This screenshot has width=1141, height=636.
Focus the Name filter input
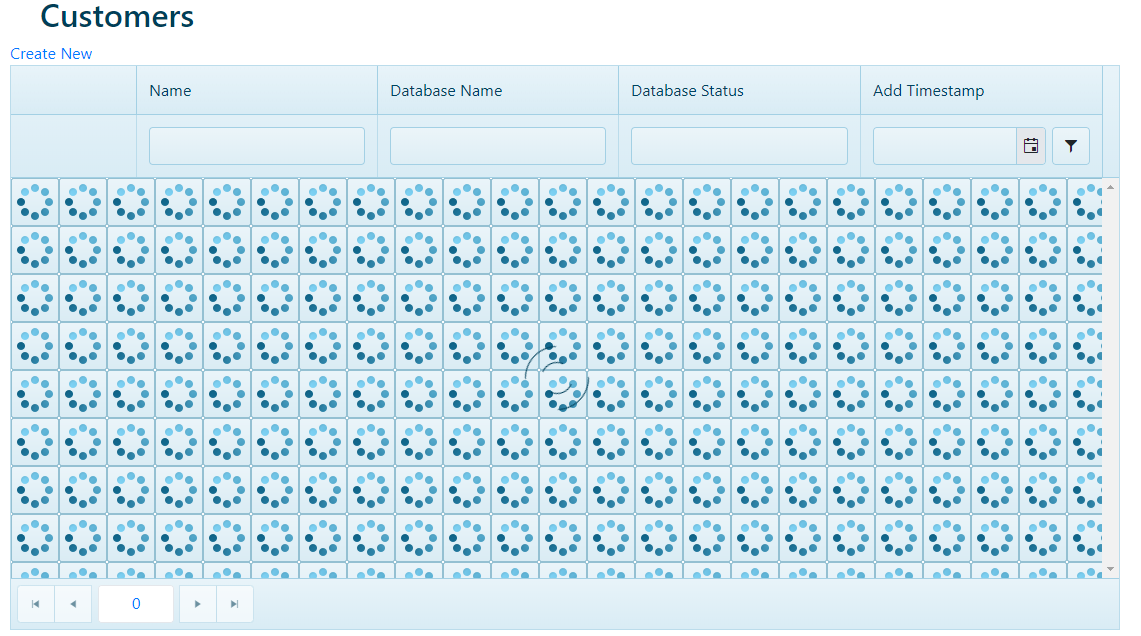[x=257, y=146]
